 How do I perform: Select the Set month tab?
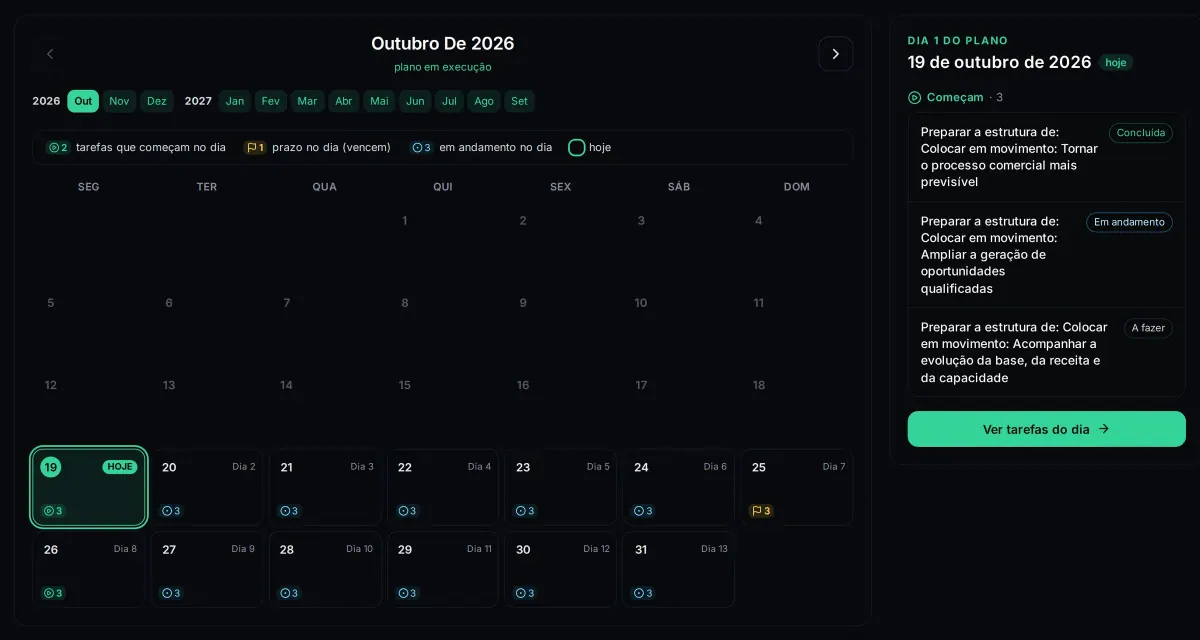519,101
